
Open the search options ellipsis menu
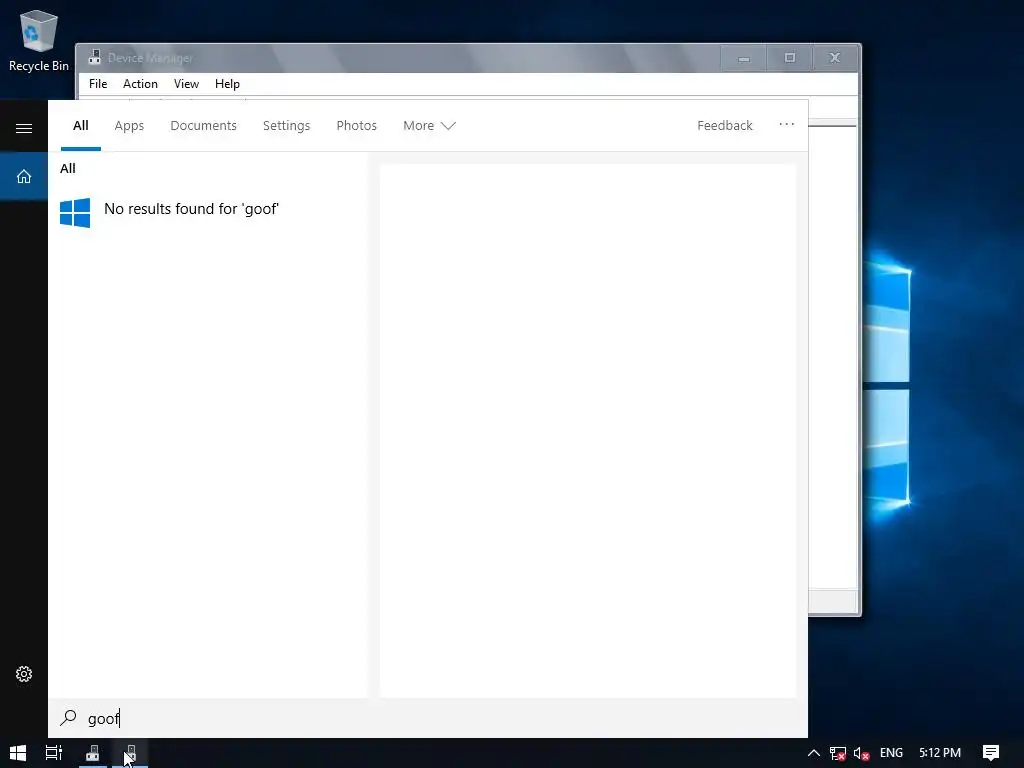click(x=786, y=124)
